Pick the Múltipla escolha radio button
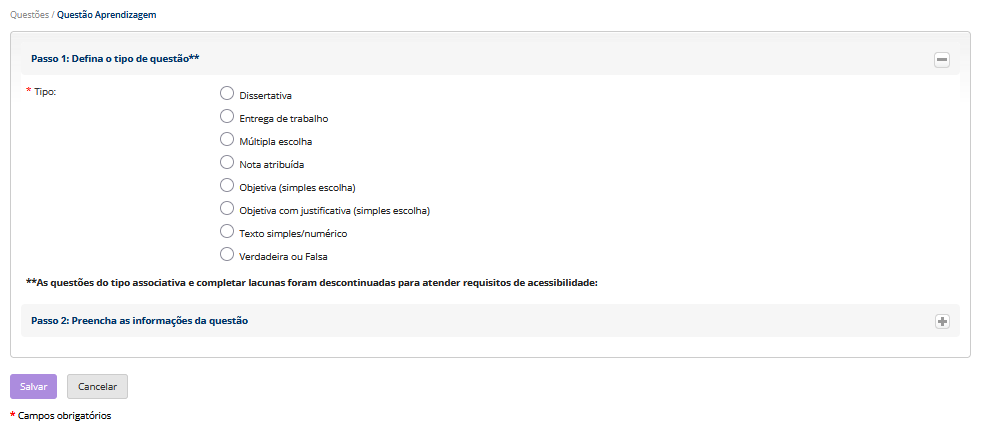982x428 pixels. point(227,140)
